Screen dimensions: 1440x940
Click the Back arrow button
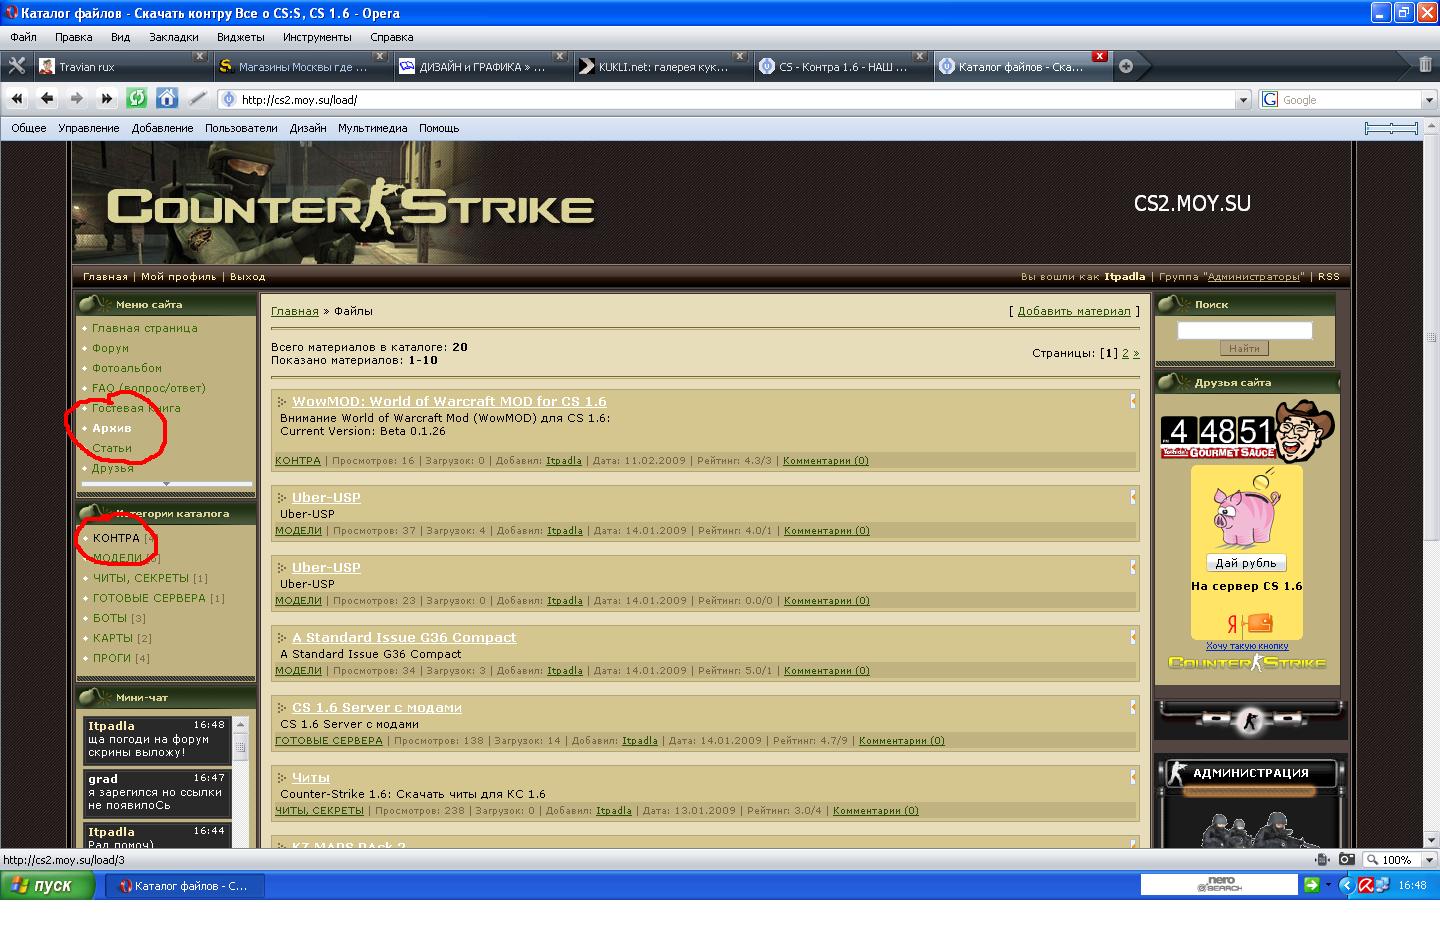click(x=47, y=98)
